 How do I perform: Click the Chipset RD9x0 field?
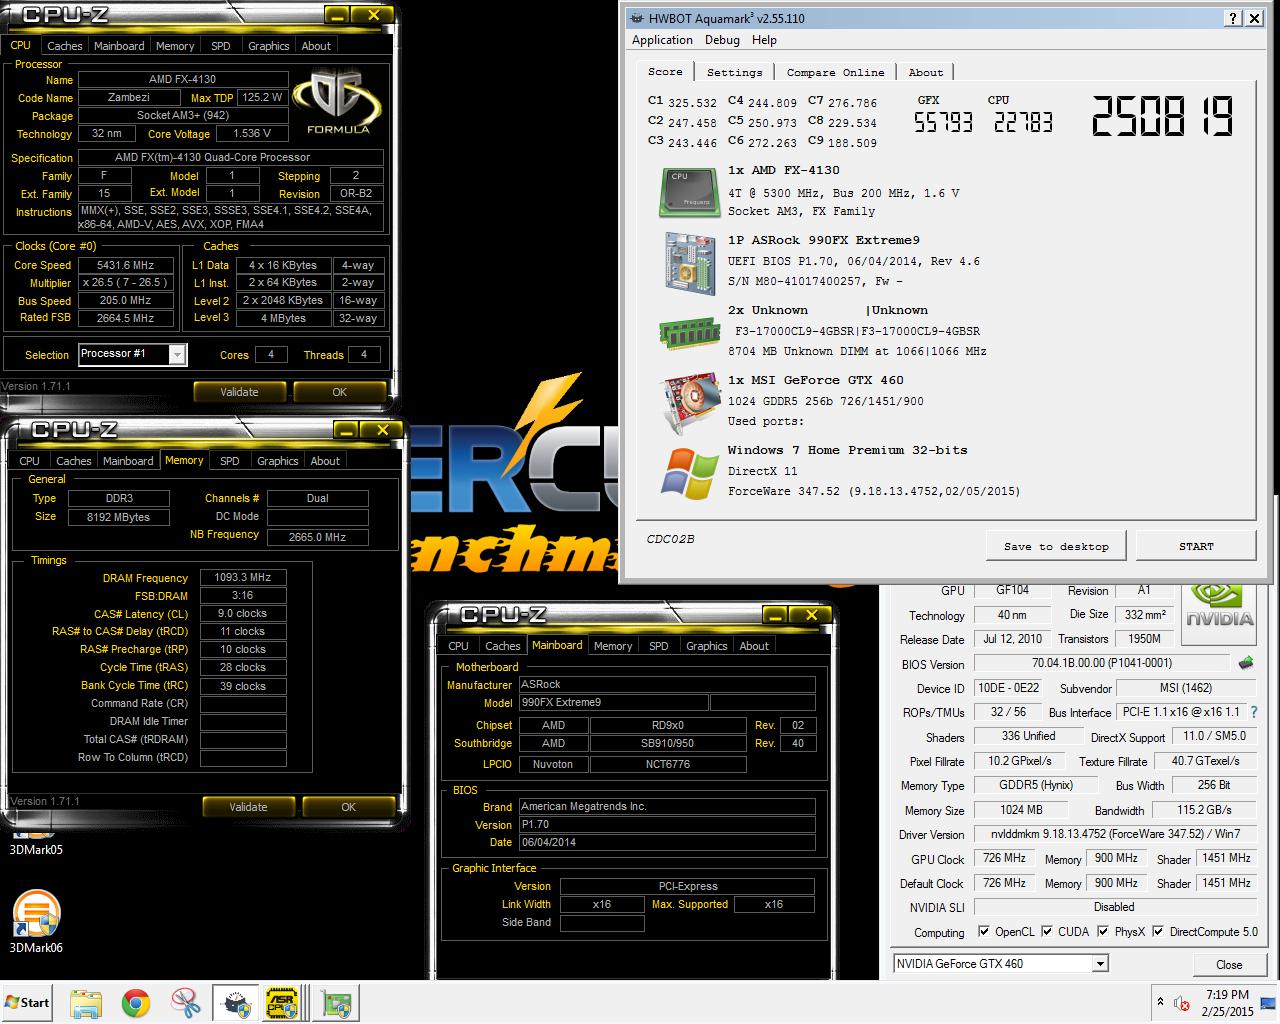click(668, 725)
